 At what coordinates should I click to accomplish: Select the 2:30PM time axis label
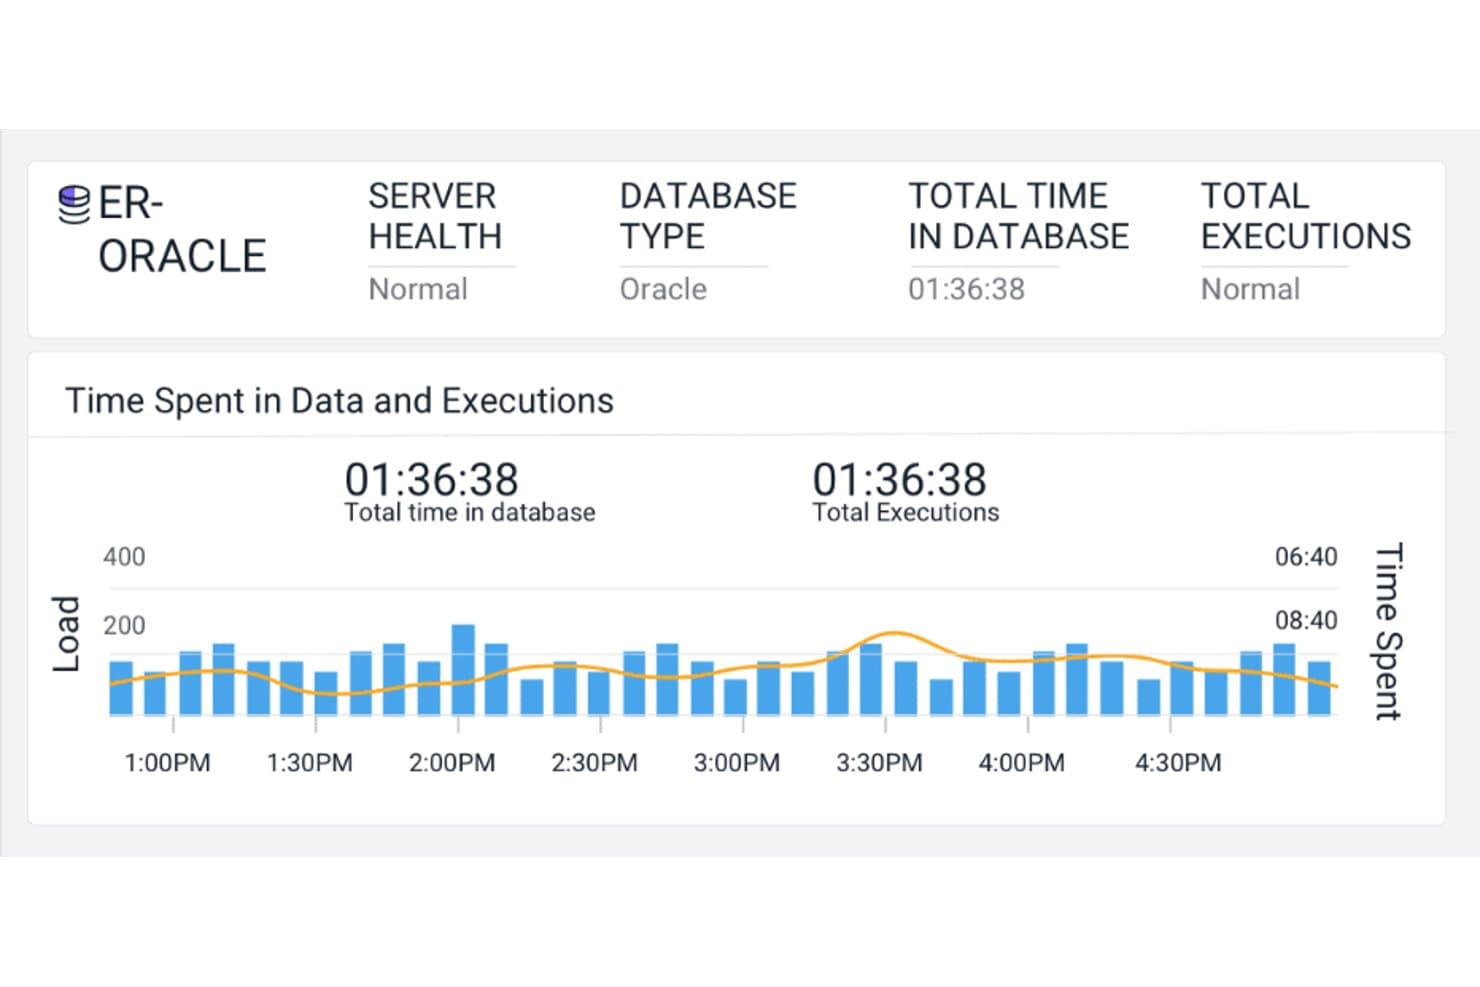click(594, 763)
